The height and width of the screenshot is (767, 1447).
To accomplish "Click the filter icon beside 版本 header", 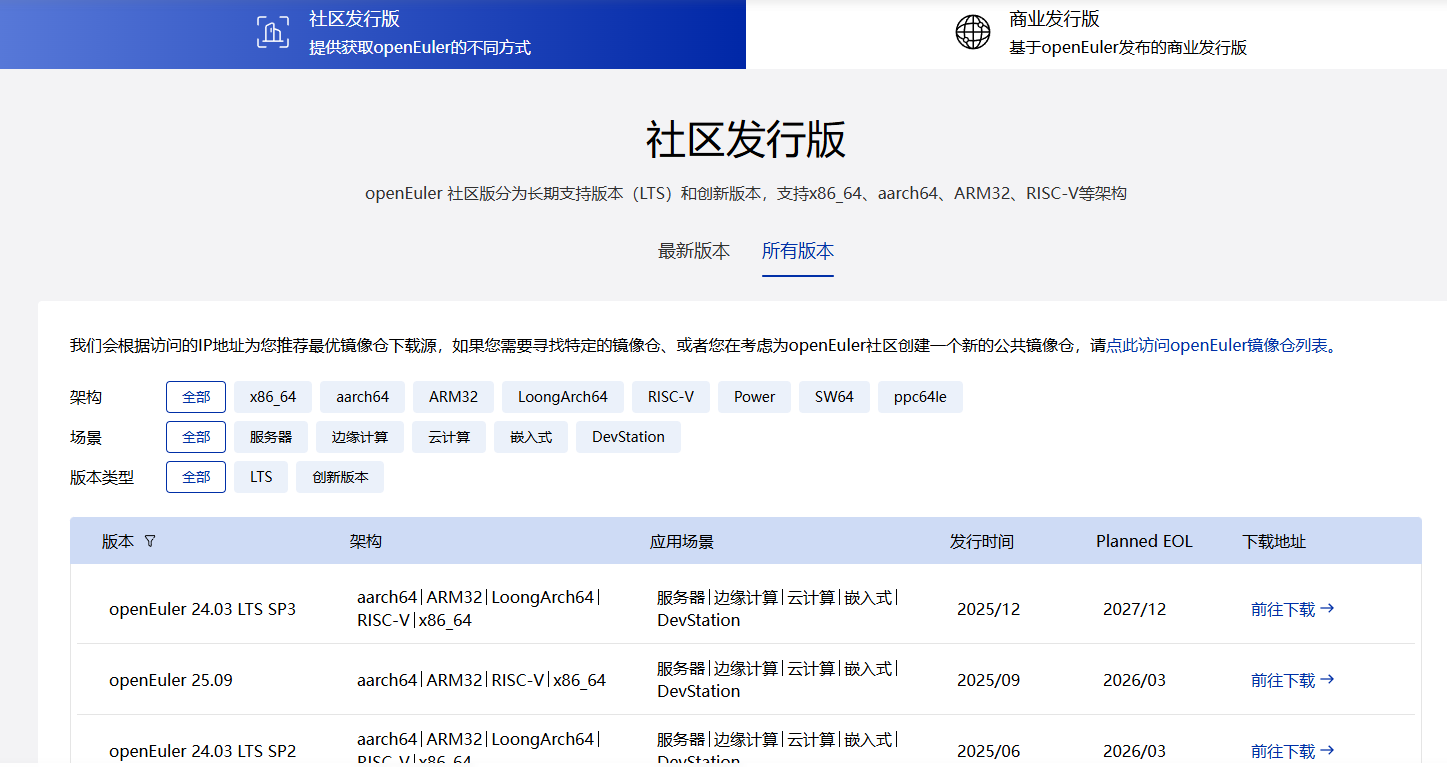I will click(150, 541).
